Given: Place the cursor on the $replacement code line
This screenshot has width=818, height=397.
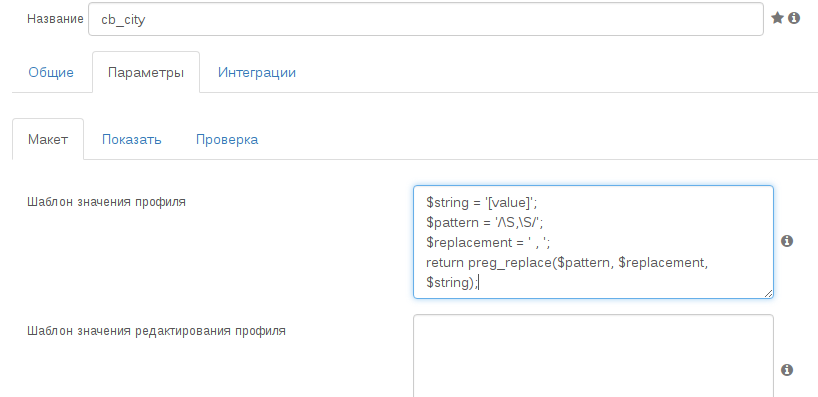Looking at the screenshot, I should pos(488,243).
